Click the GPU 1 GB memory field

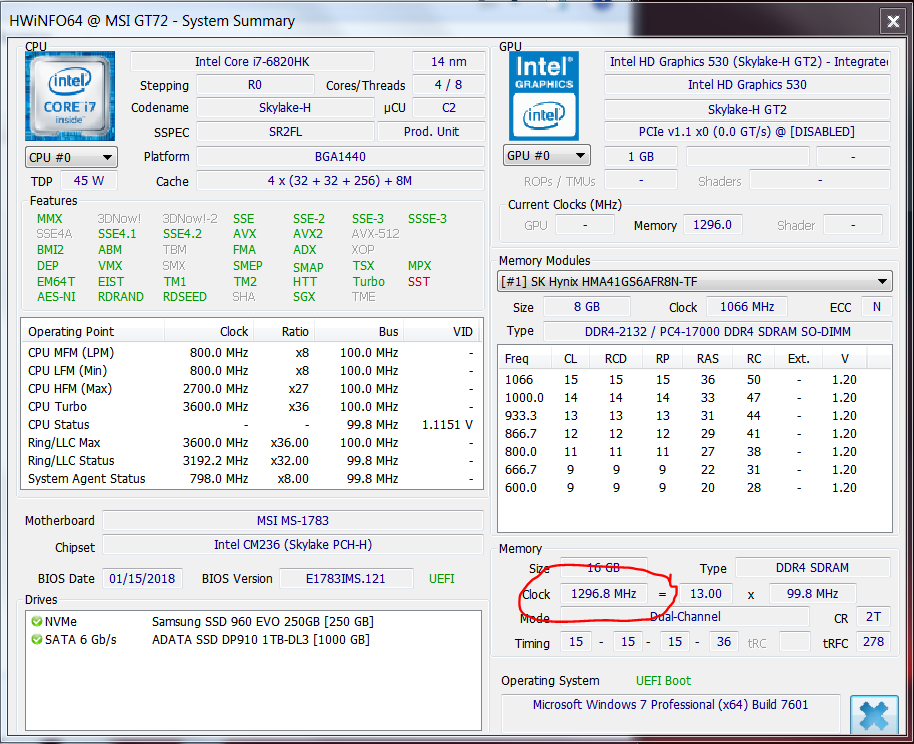tap(641, 157)
